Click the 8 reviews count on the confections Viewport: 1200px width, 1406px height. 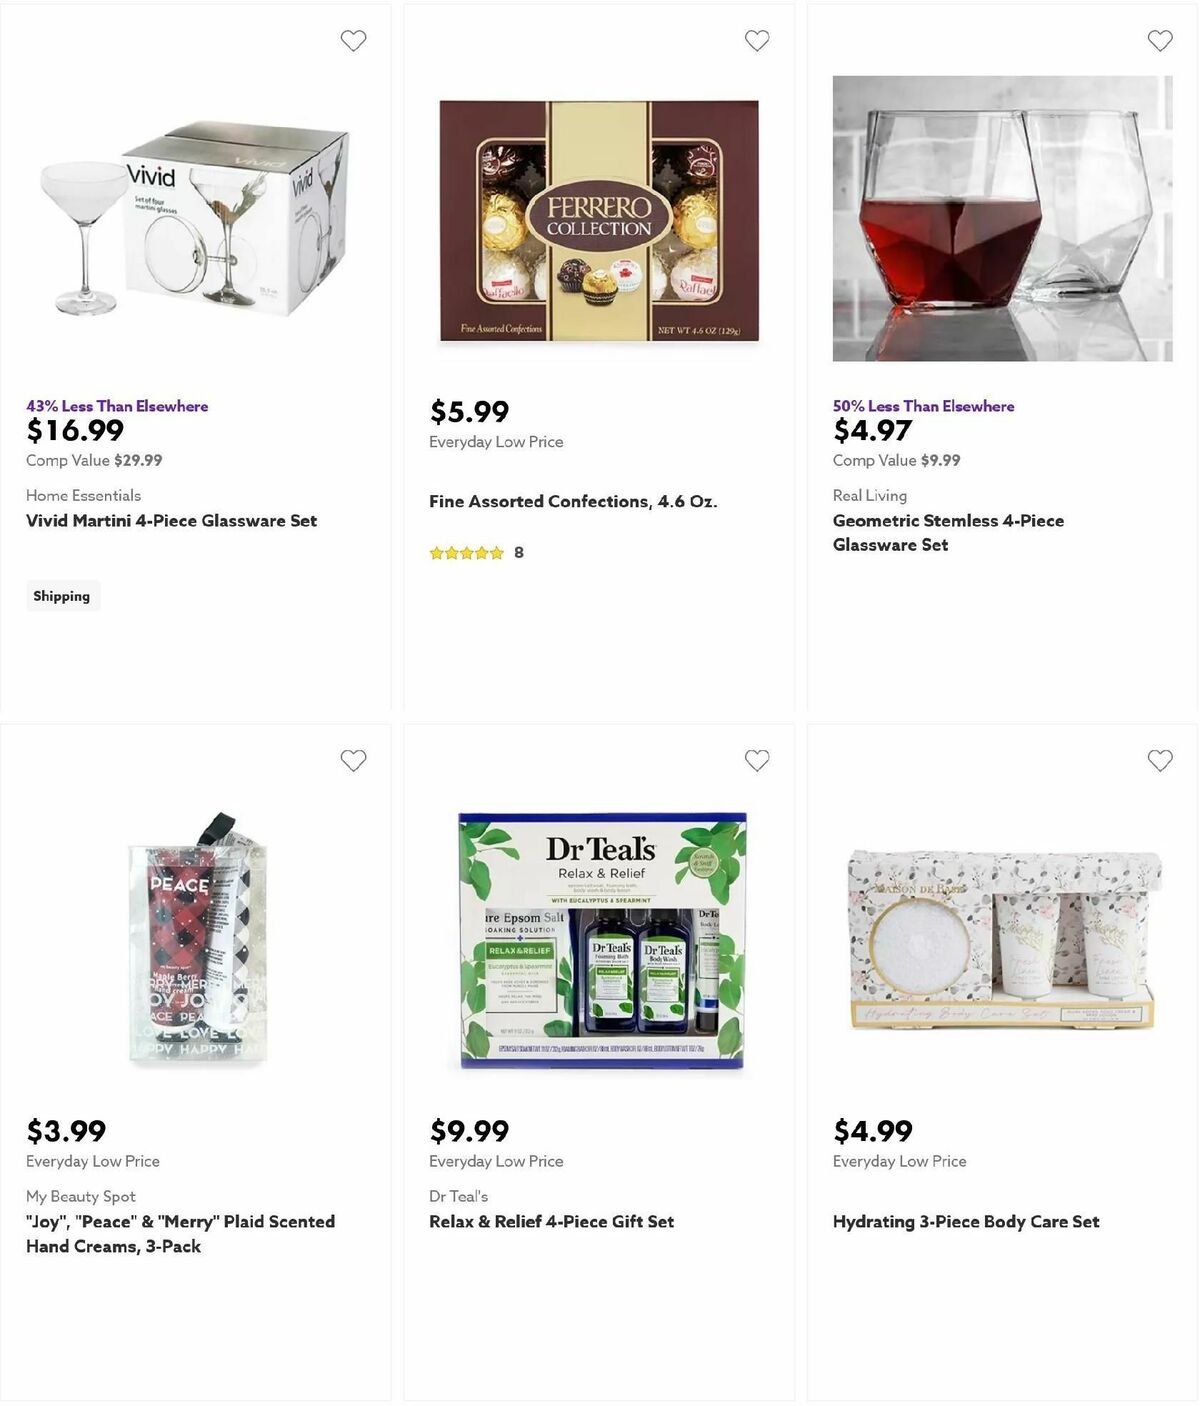tap(516, 551)
